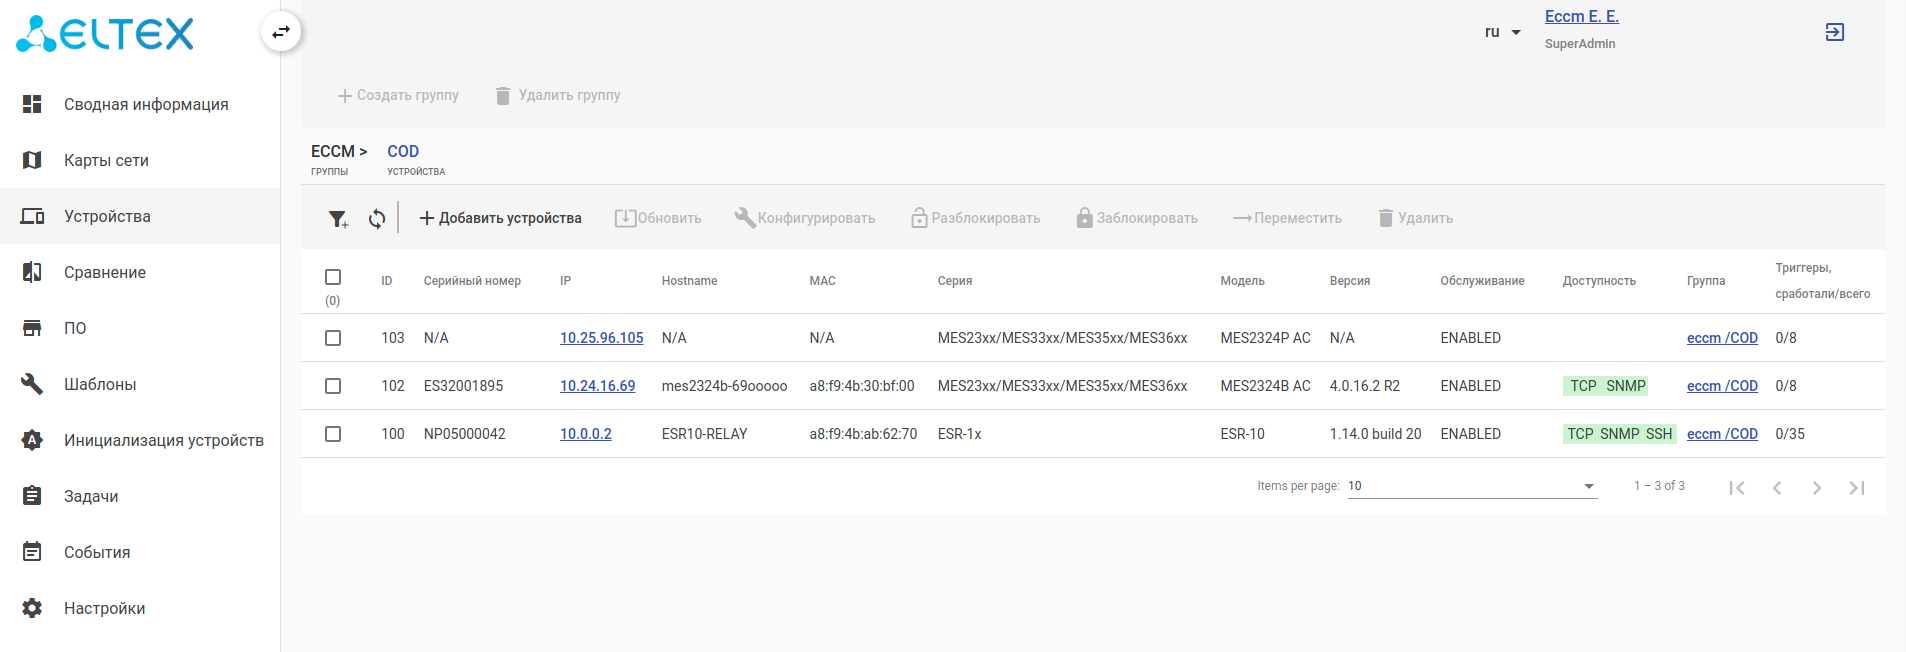
Task: Open Сводная информация menu item
Action: coord(140,104)
